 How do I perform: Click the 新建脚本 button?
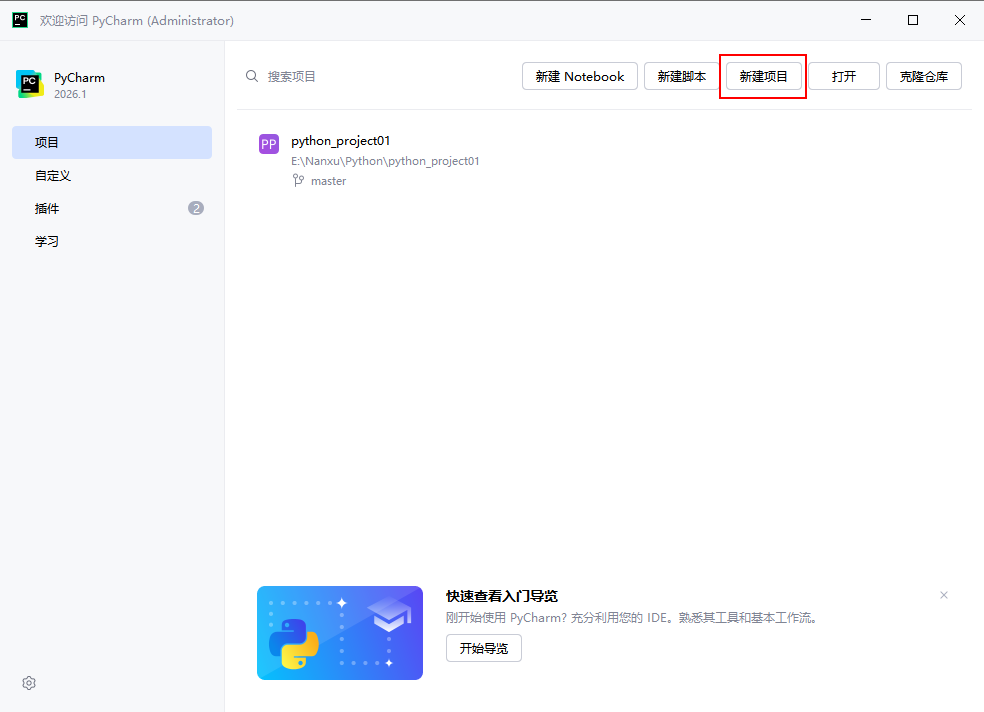pyautogui.click(x=681, y=76)
